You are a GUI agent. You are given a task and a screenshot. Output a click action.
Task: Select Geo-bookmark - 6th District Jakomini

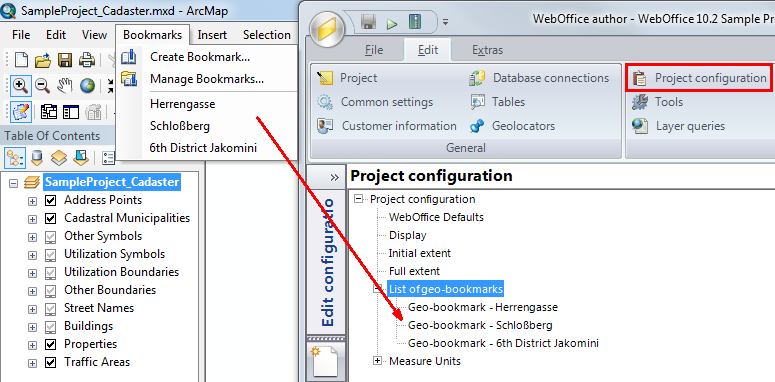[503, 343]
